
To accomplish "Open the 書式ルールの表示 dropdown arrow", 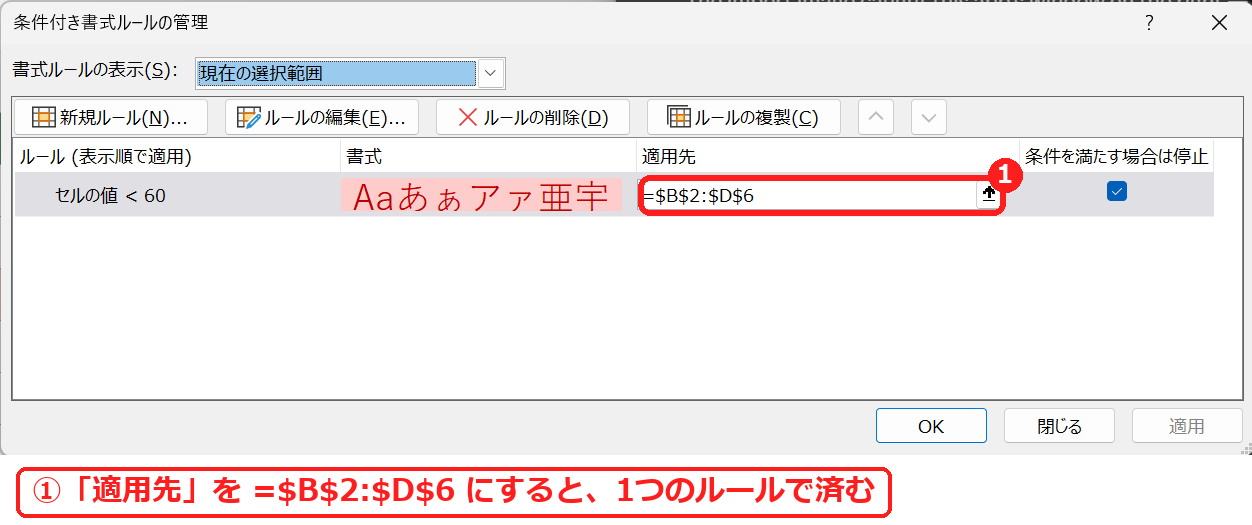I will coord(491,72).
